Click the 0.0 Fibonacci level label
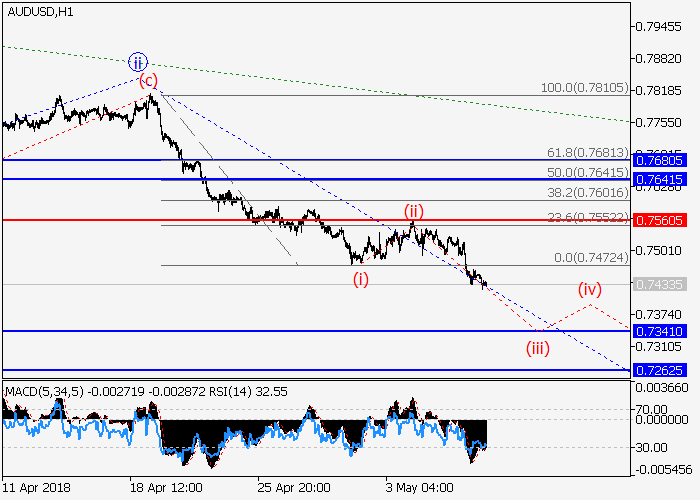This screenshot has height=500, width=700. click(591, 258)
